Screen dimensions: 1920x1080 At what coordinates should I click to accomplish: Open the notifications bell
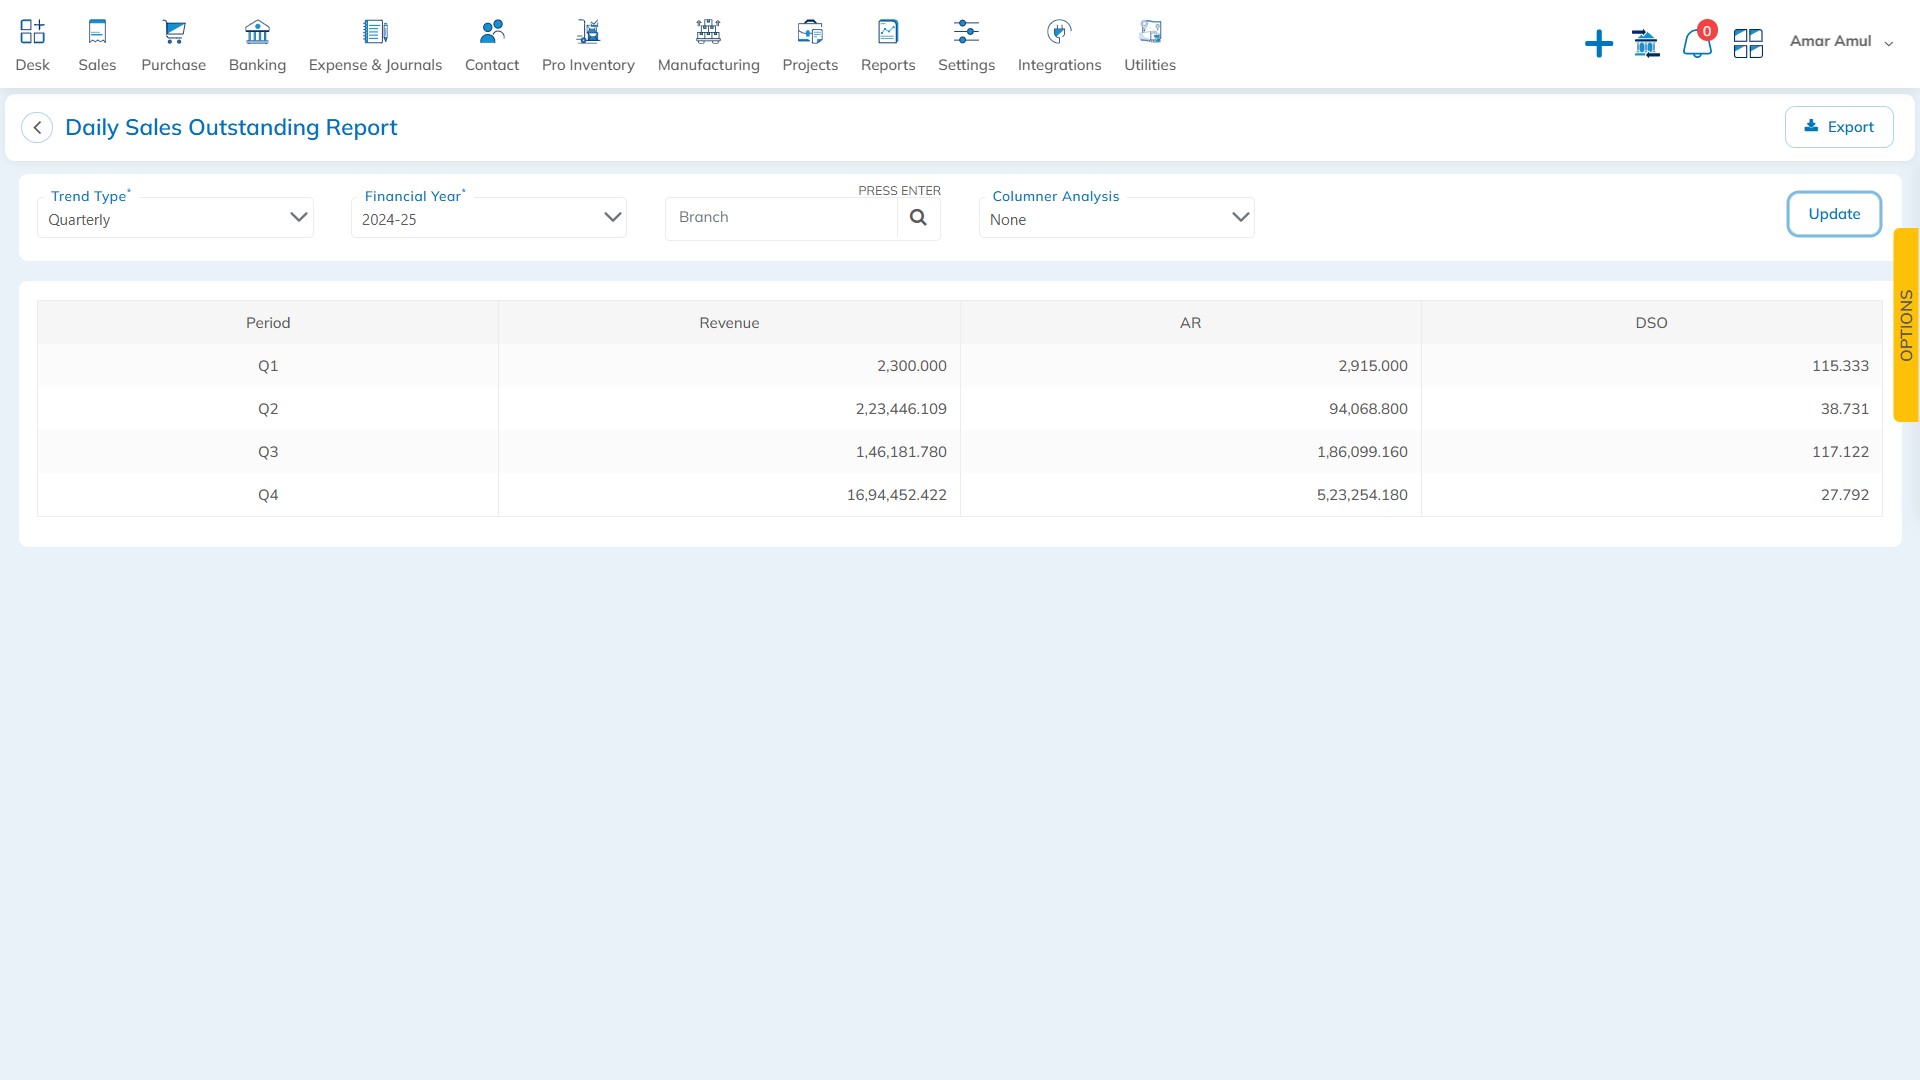(1697, 43)
